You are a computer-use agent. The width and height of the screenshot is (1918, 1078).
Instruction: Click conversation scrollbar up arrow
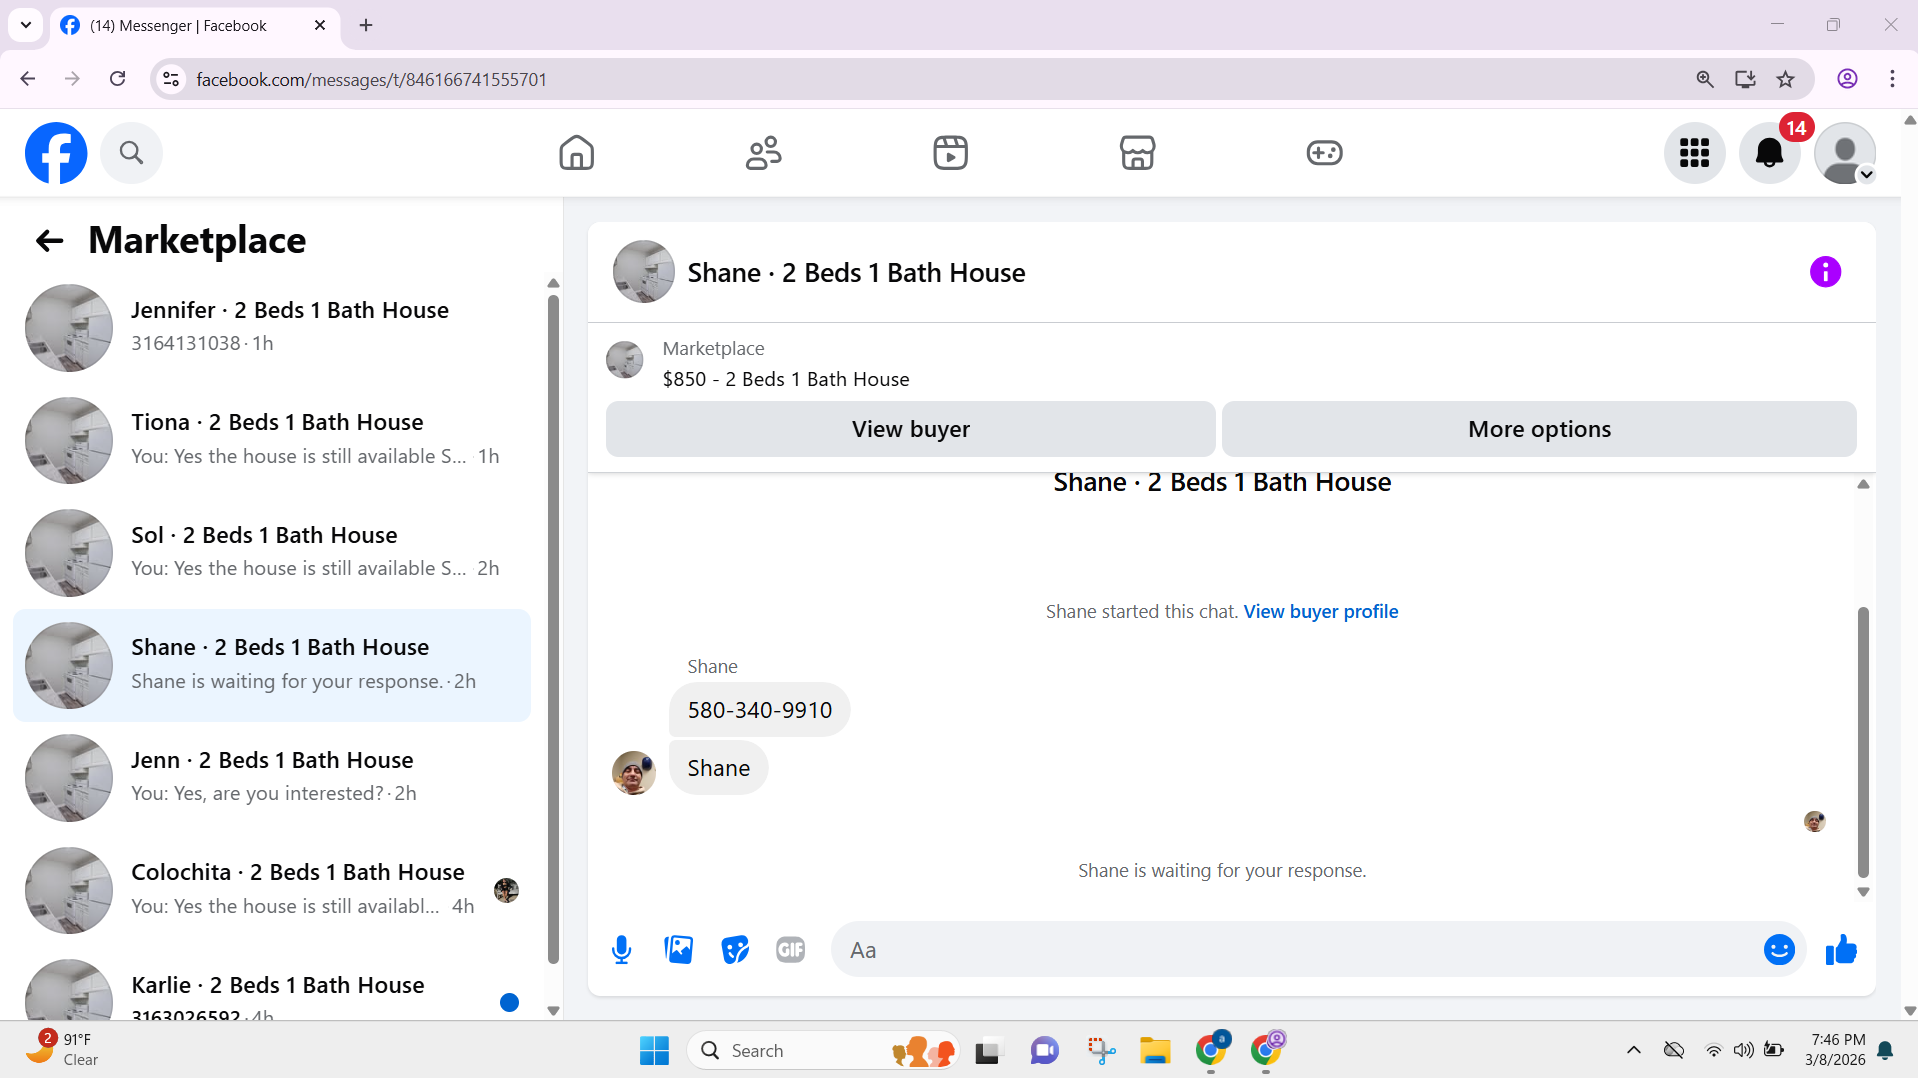tap(1863, 484)
